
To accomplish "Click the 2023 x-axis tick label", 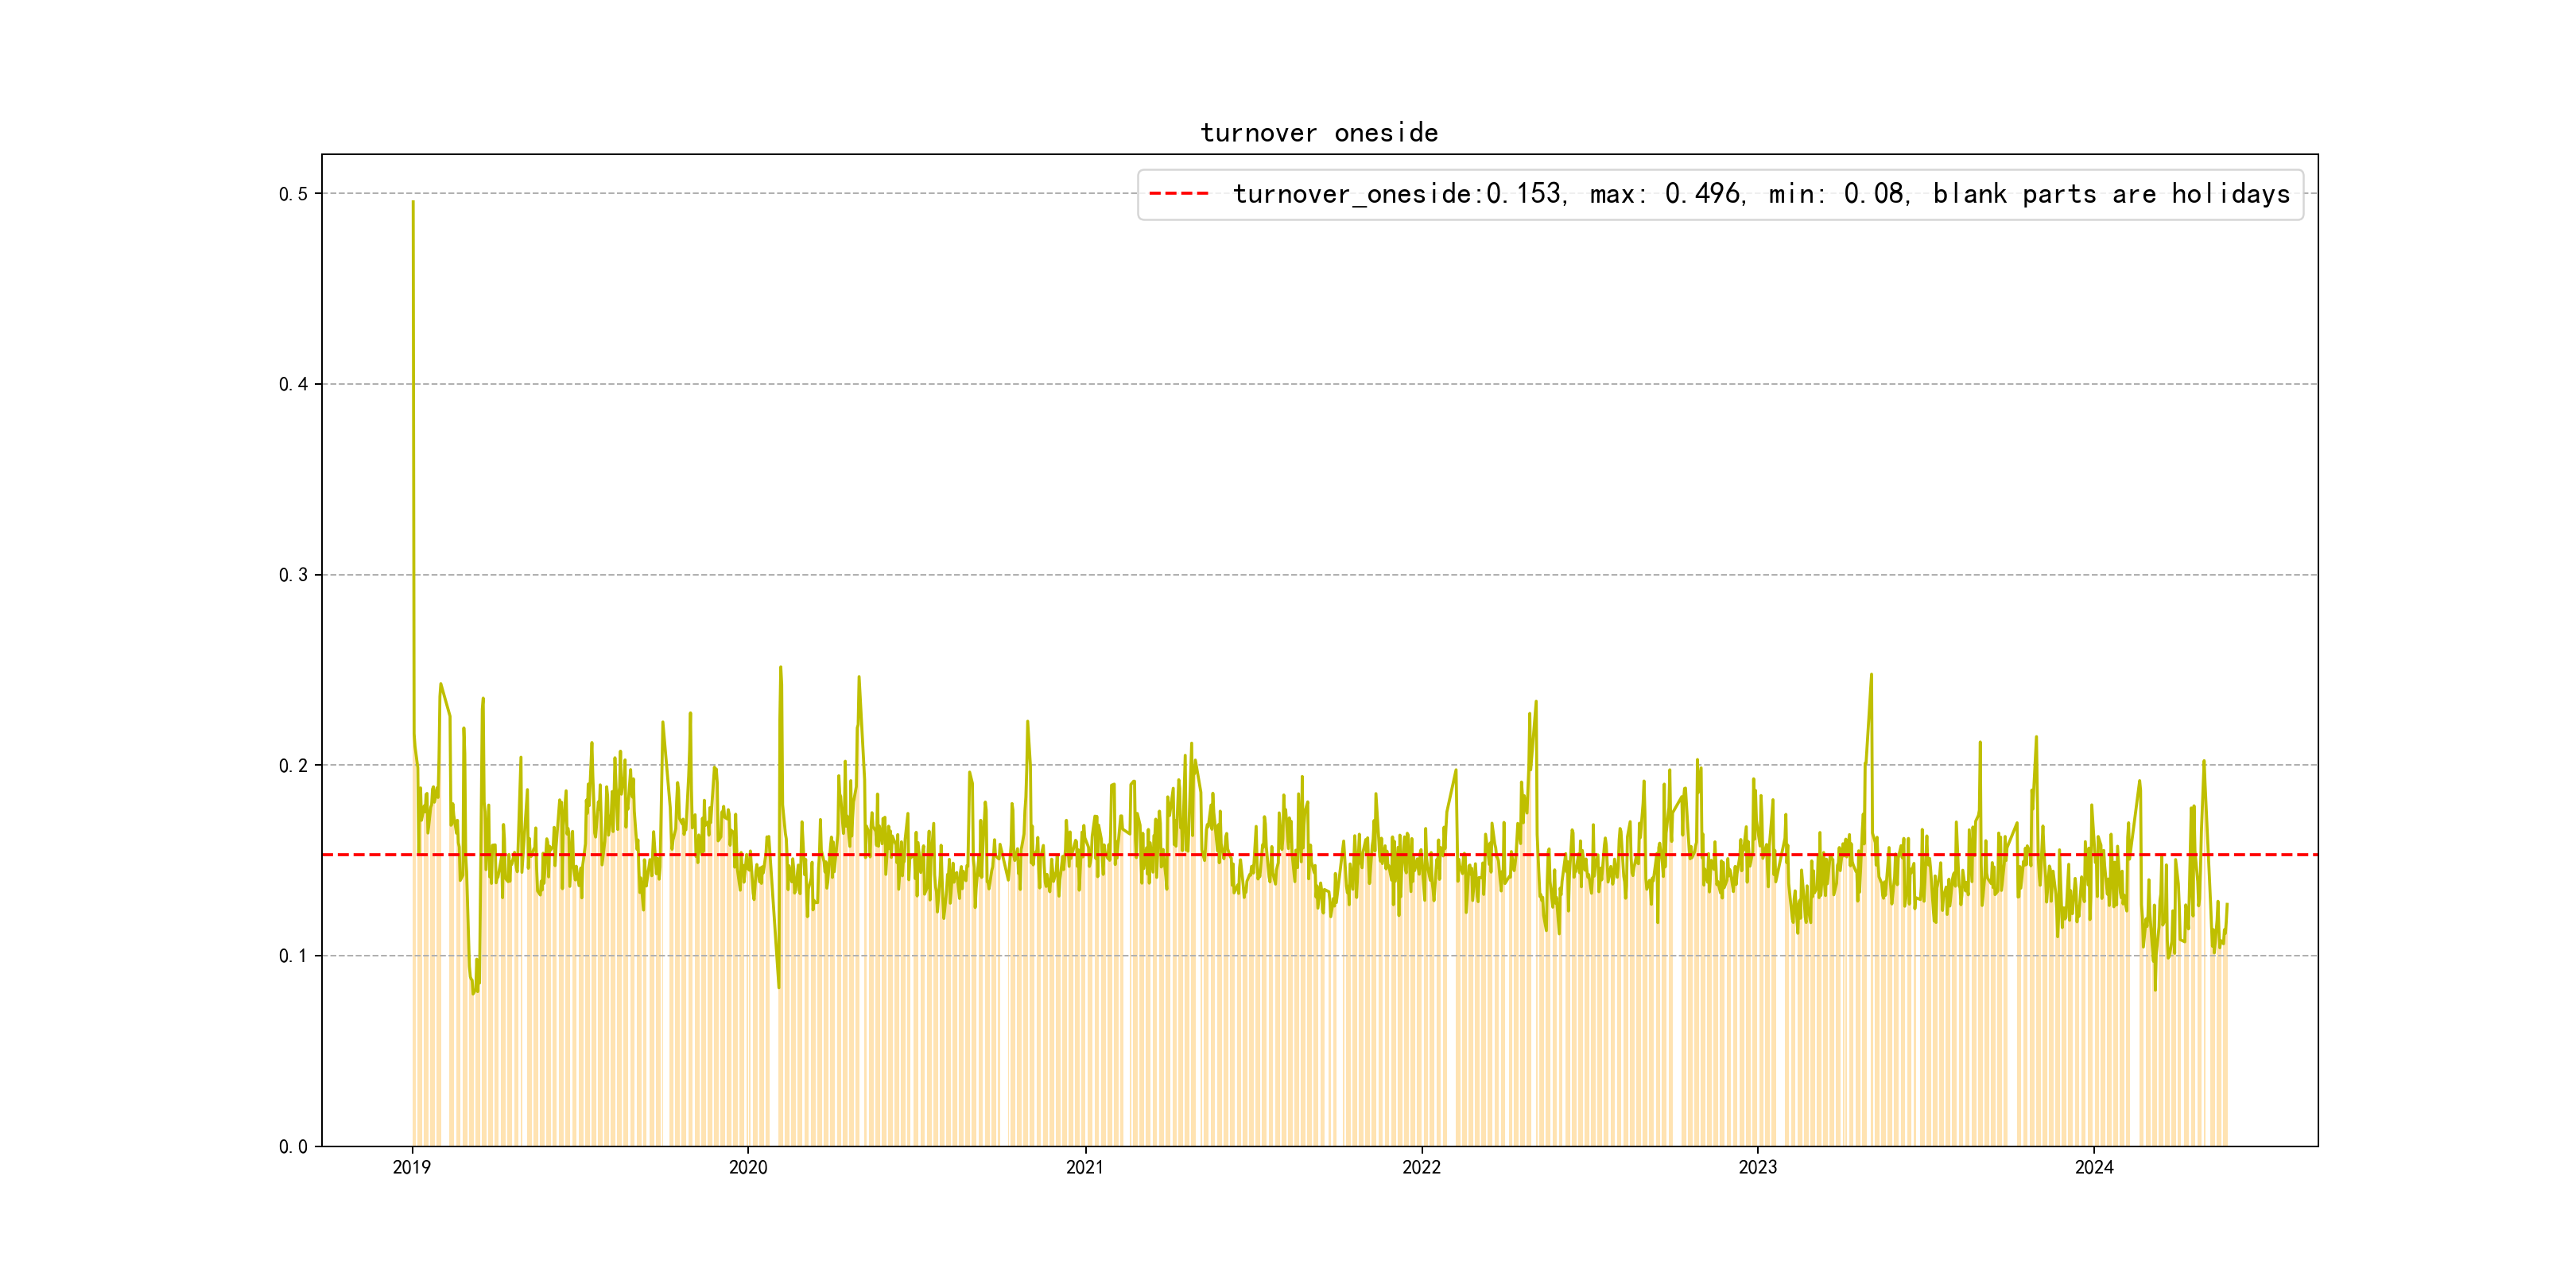I will click(1757, 1167).
